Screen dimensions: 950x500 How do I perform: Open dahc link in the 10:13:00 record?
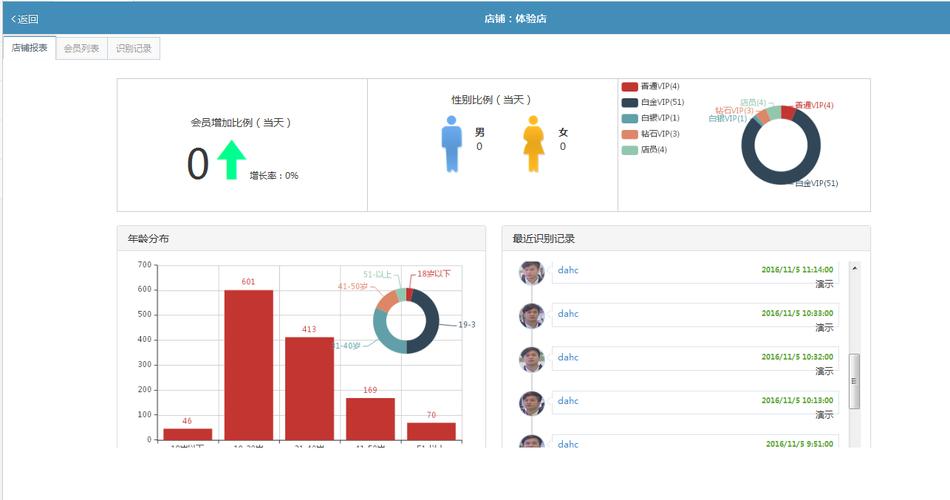click(x=568, y=401)
